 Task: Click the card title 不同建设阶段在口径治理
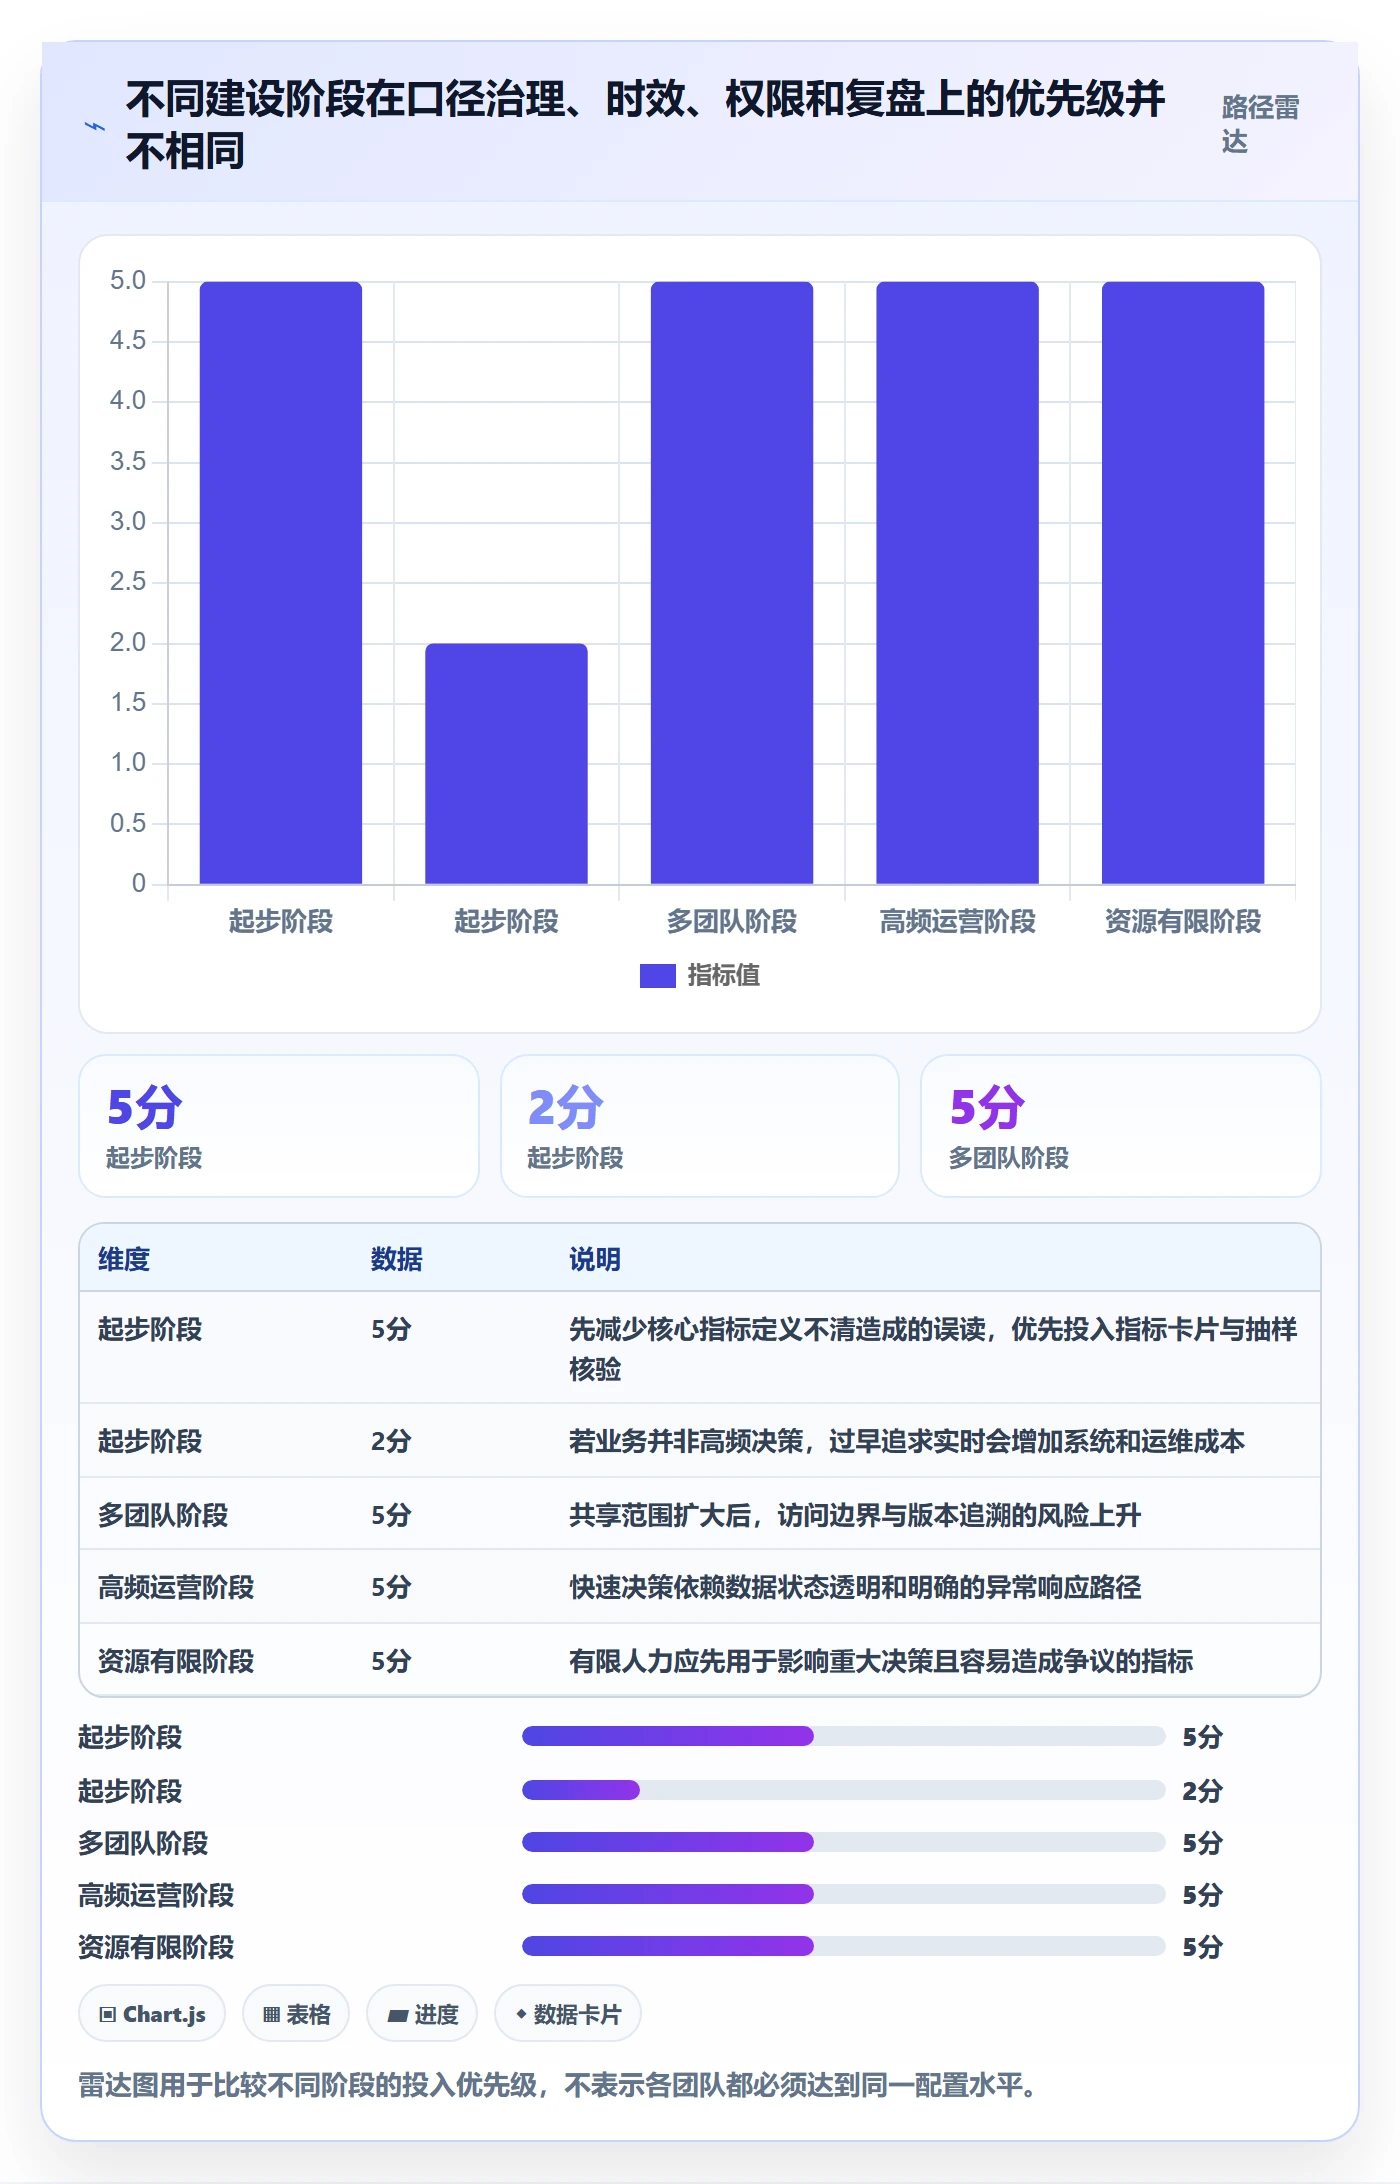click(x=645, y=125)
